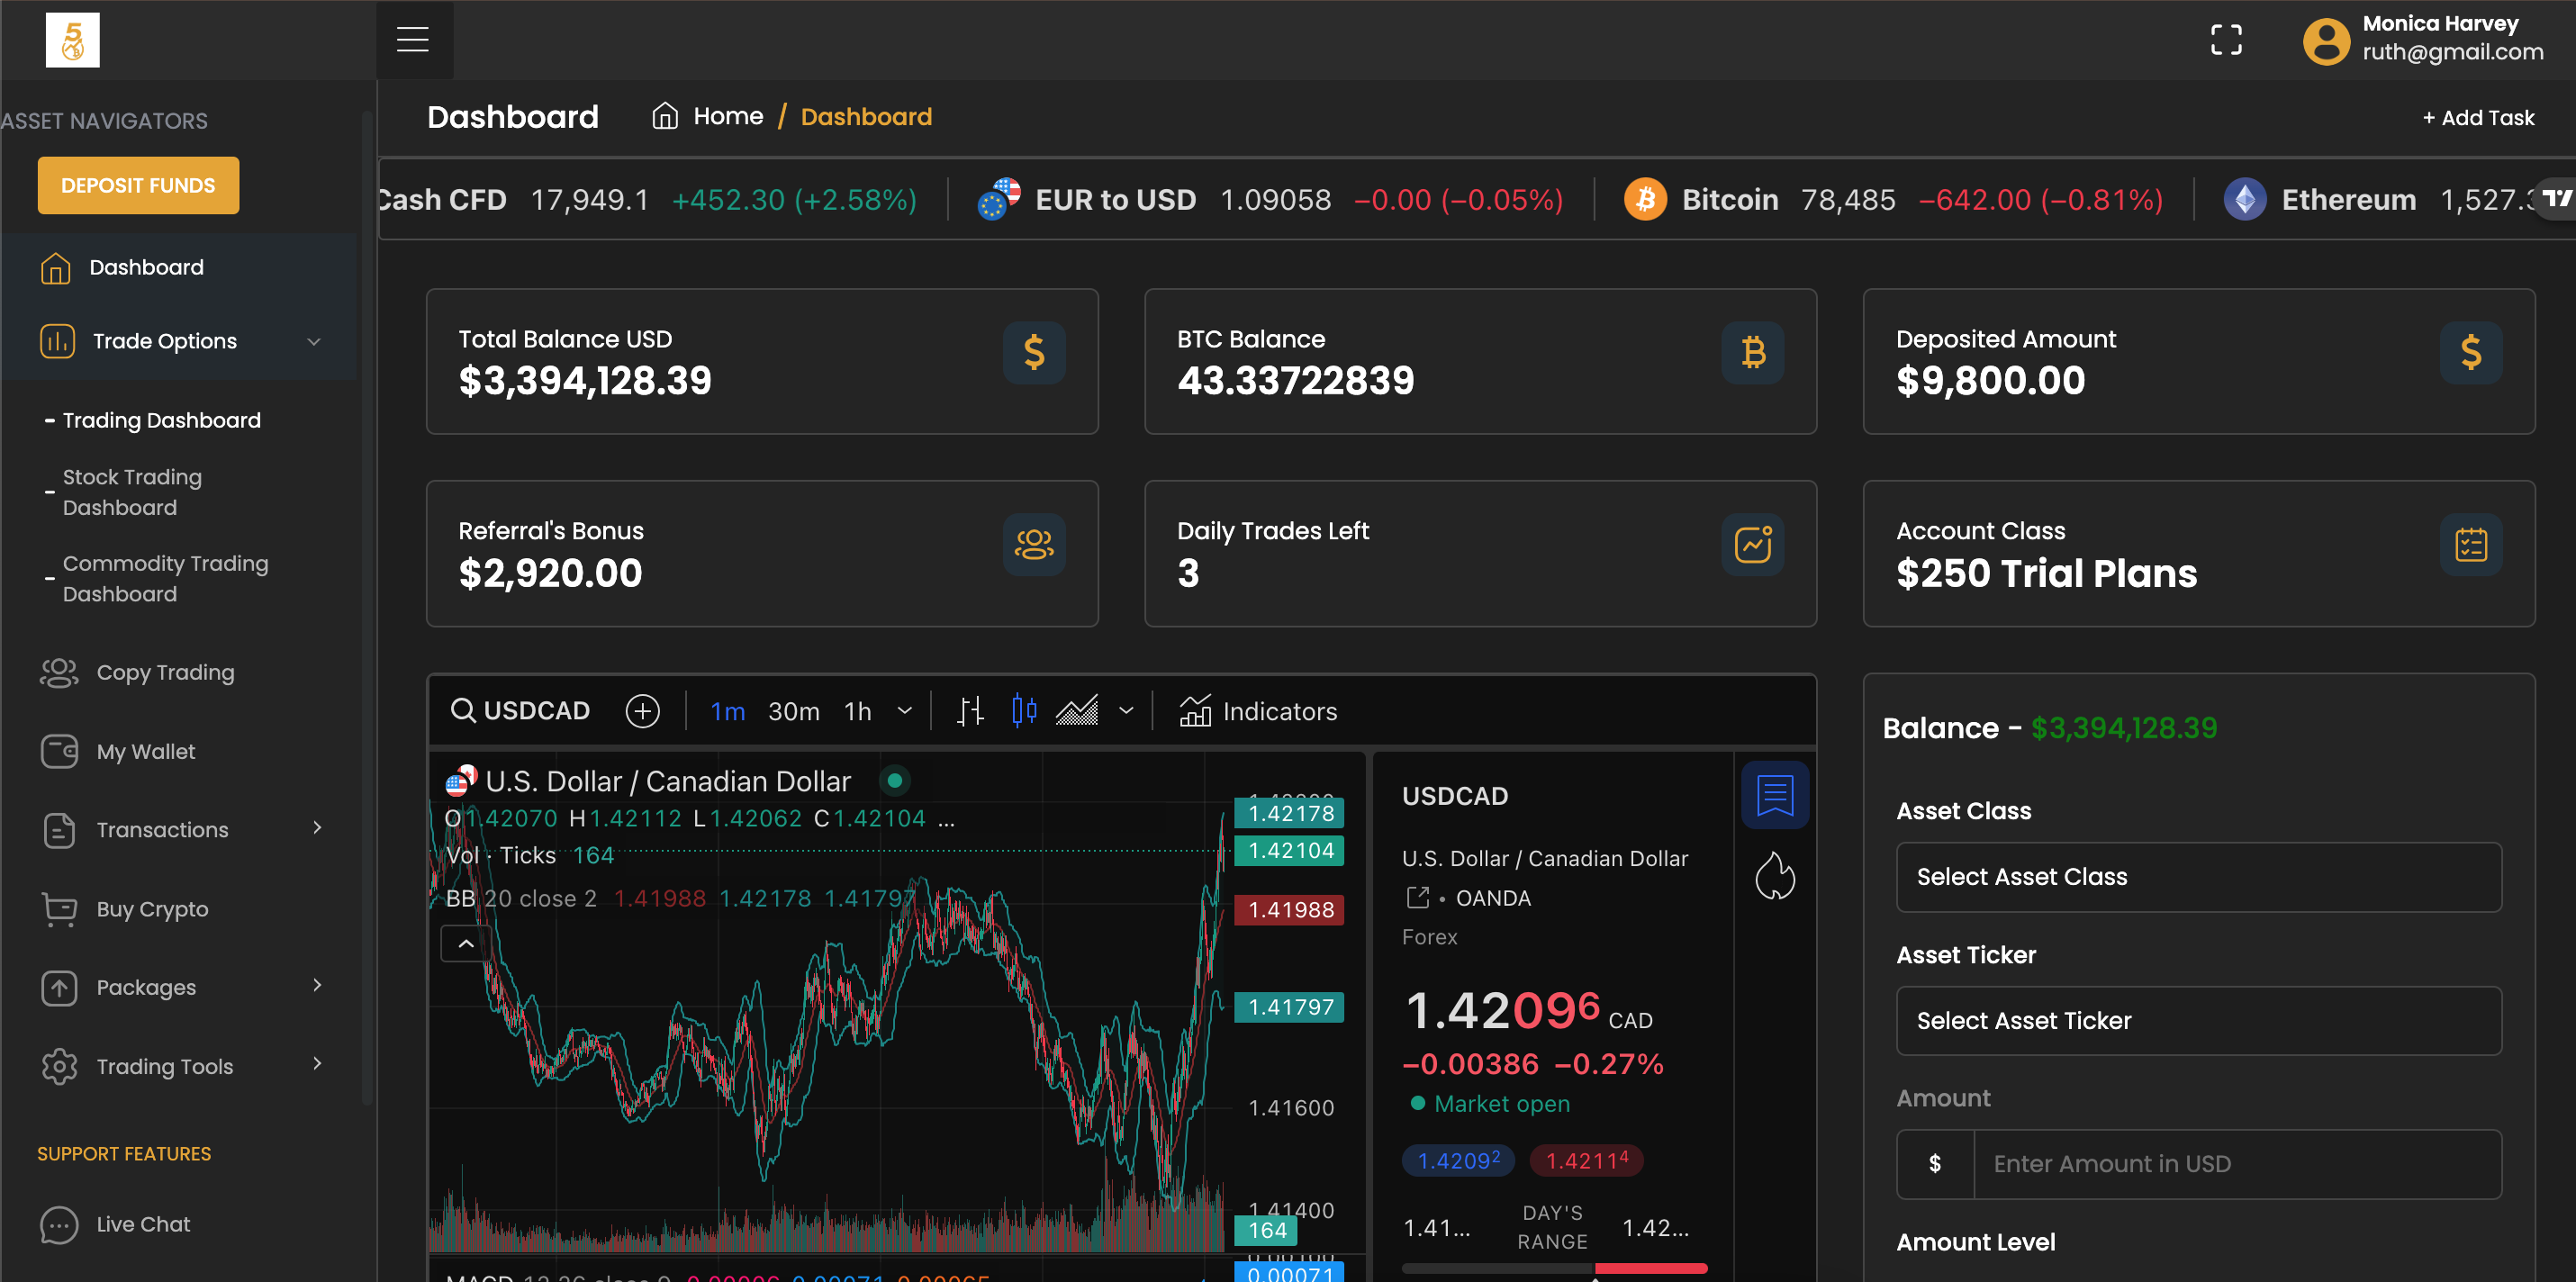Go to the Home breadcrumb link
Image resolution: width=2576 pixels, height=1282 pixels.
728,116
